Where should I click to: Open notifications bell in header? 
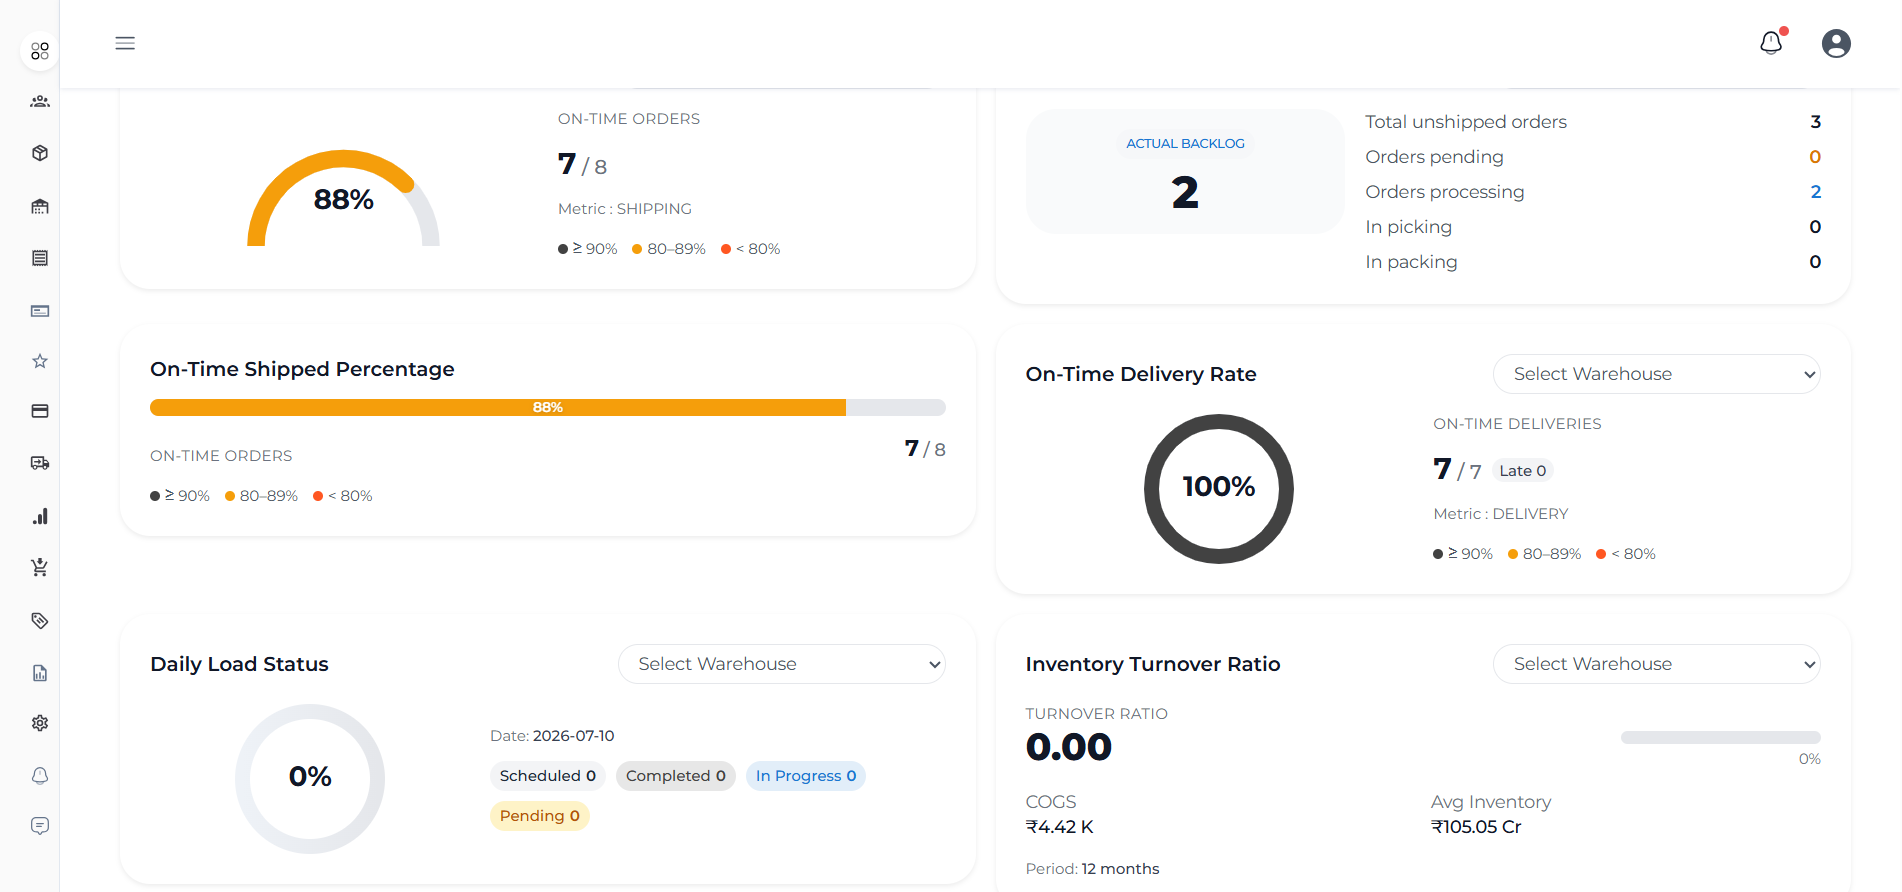tap(1771, 43)
